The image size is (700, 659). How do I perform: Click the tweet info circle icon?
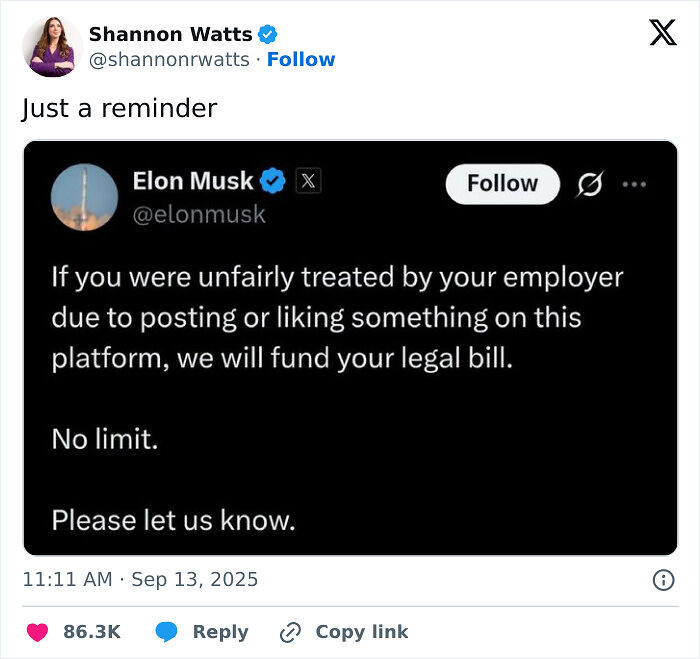pos(662,580)
